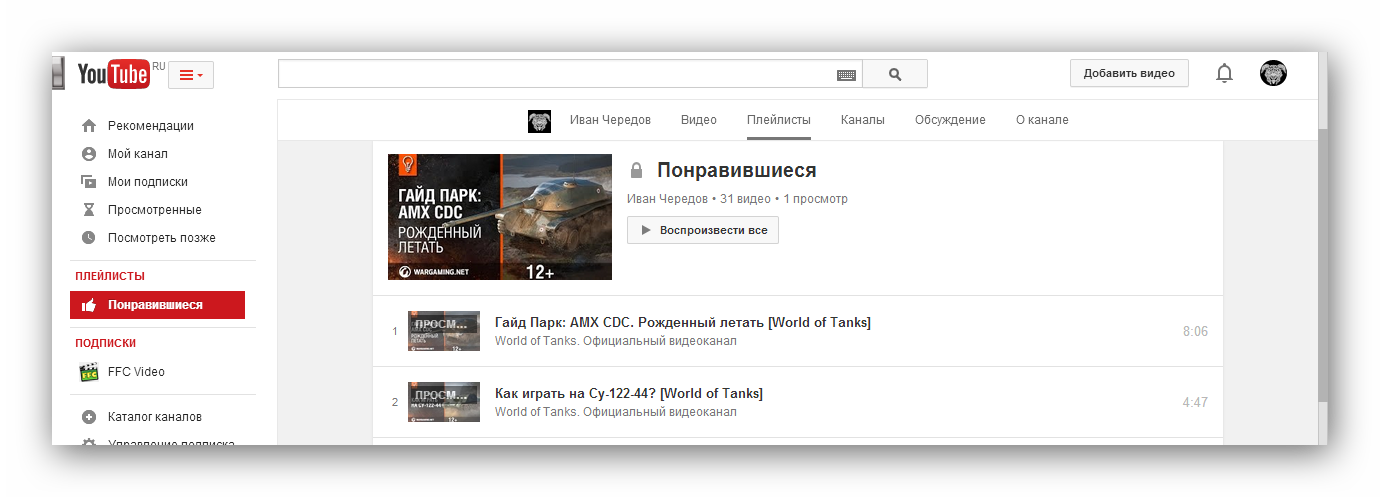Screen dimensions: 1380x497
Task: Click the subscriptions icon beside Мои подписки
Action: (x=89, y=182)
